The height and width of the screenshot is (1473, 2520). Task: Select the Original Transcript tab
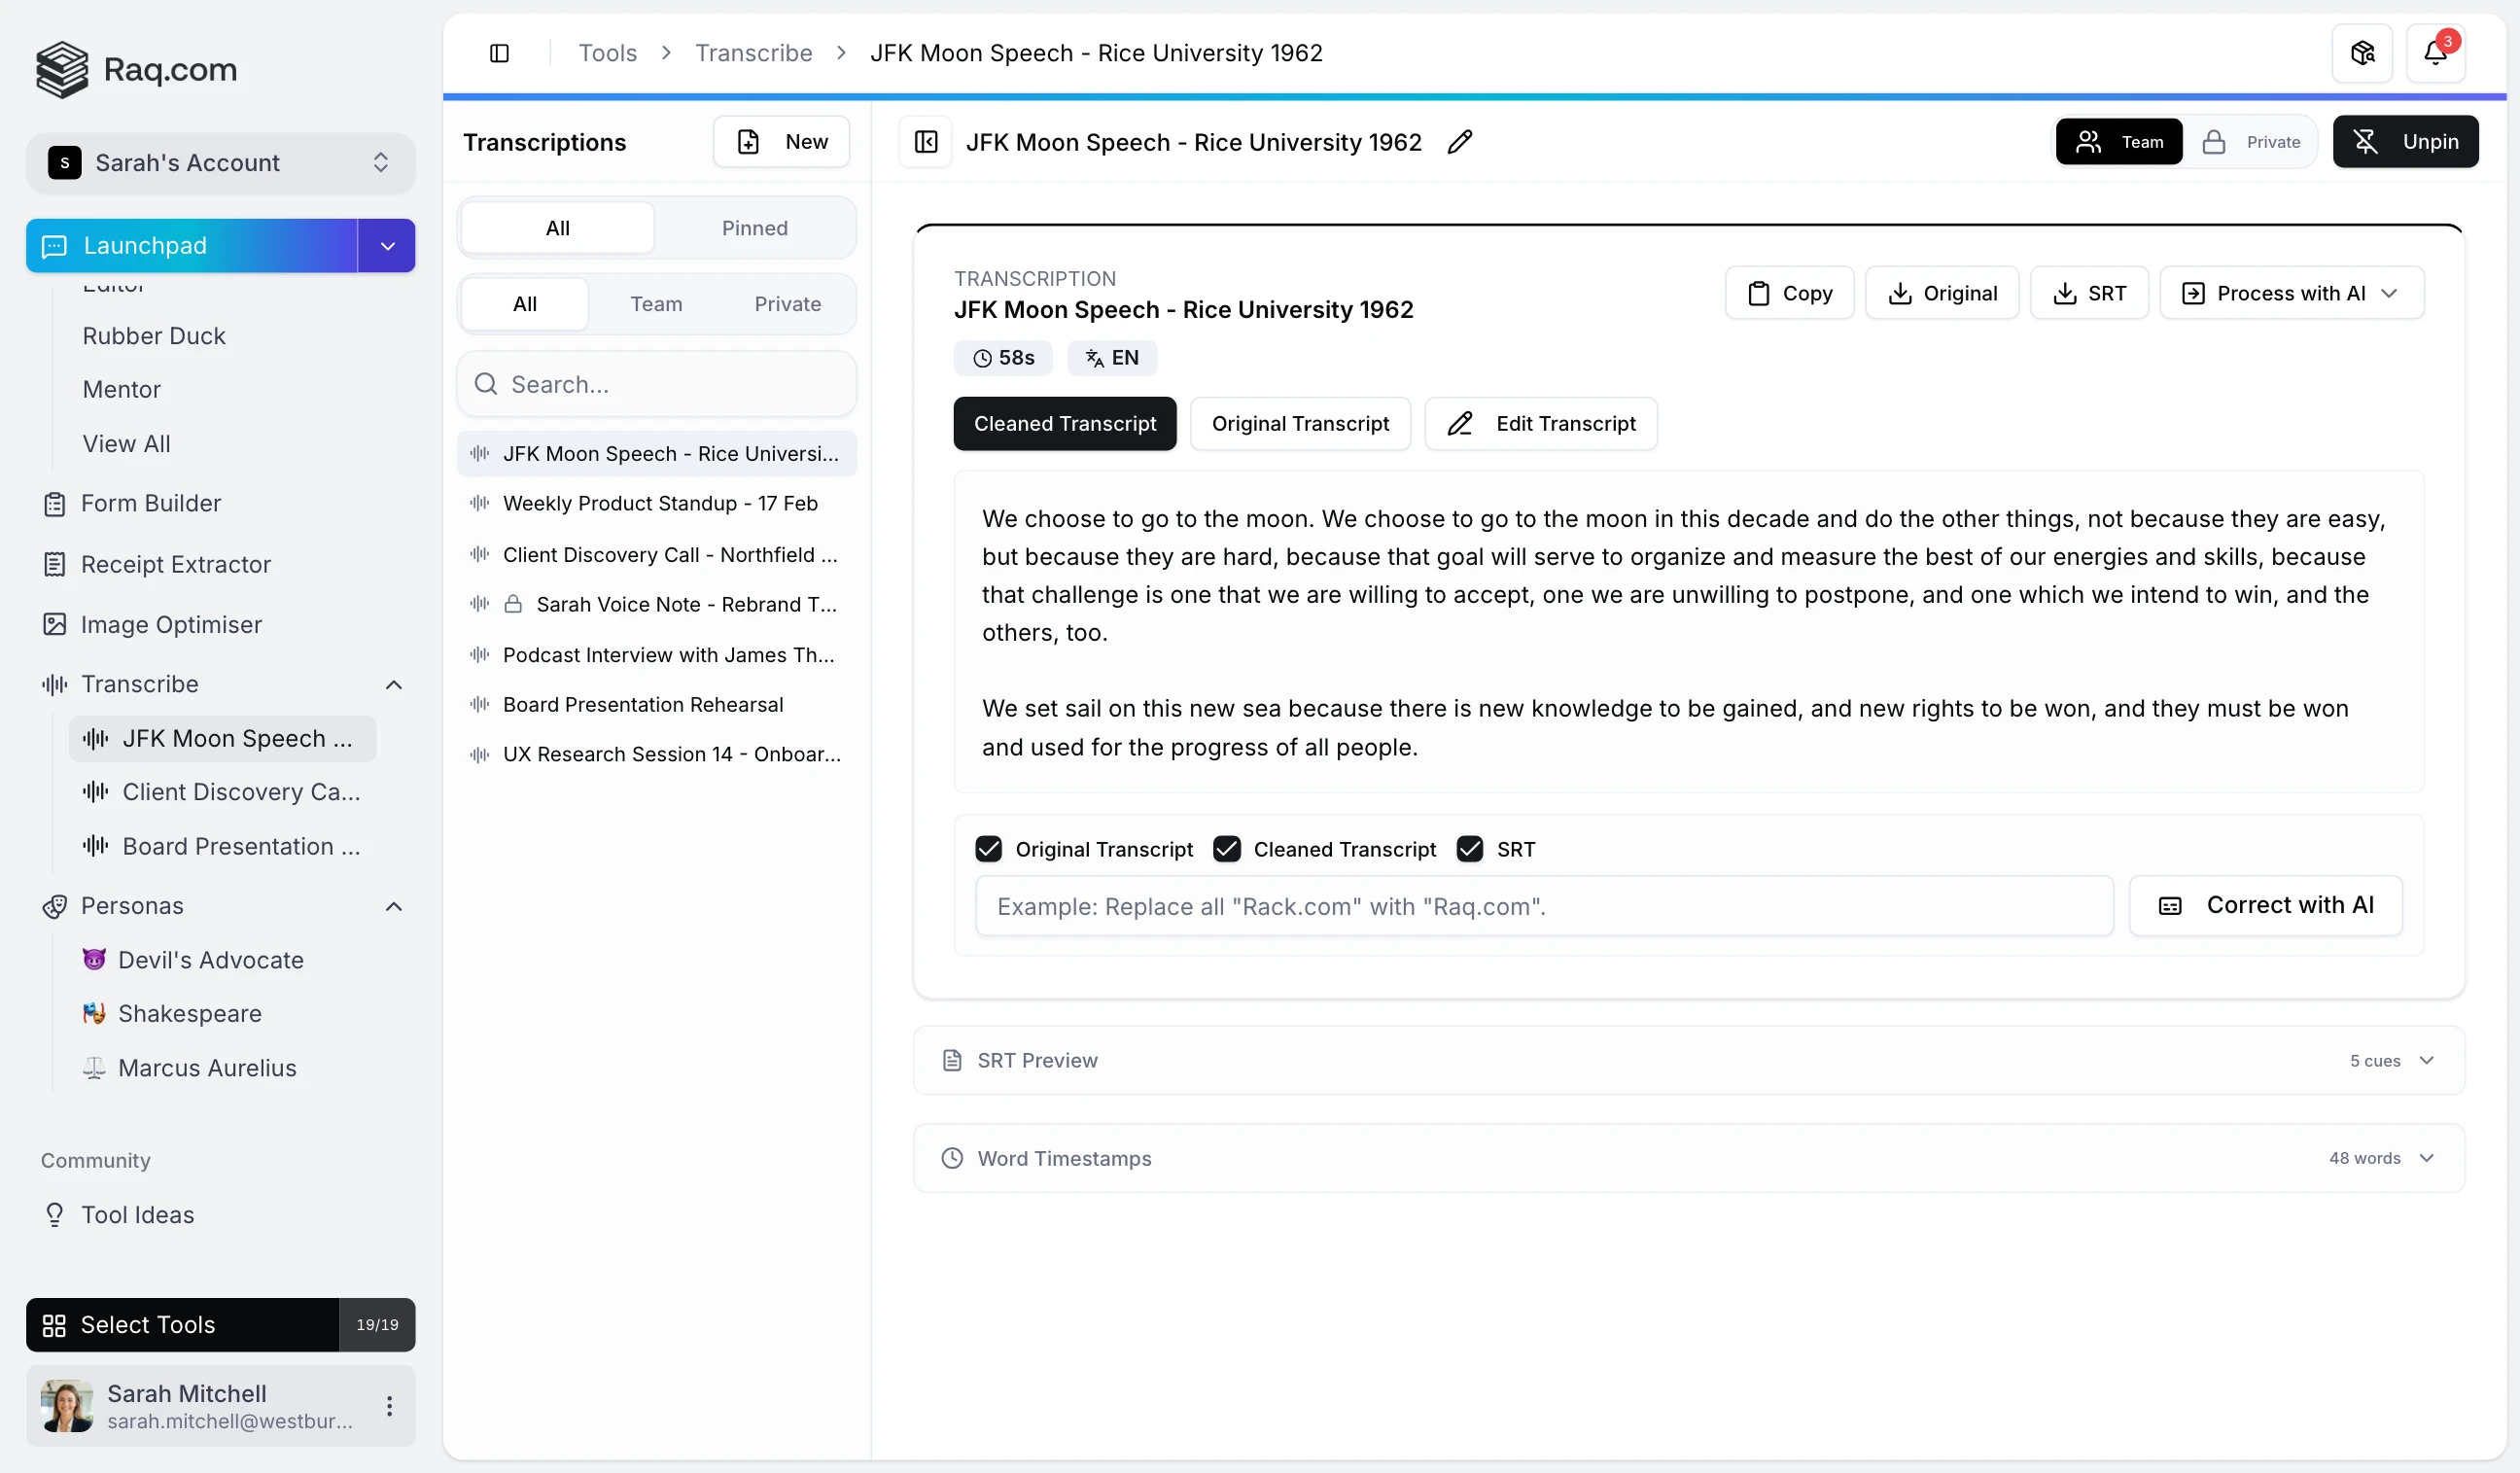(x=1301, y=423)
